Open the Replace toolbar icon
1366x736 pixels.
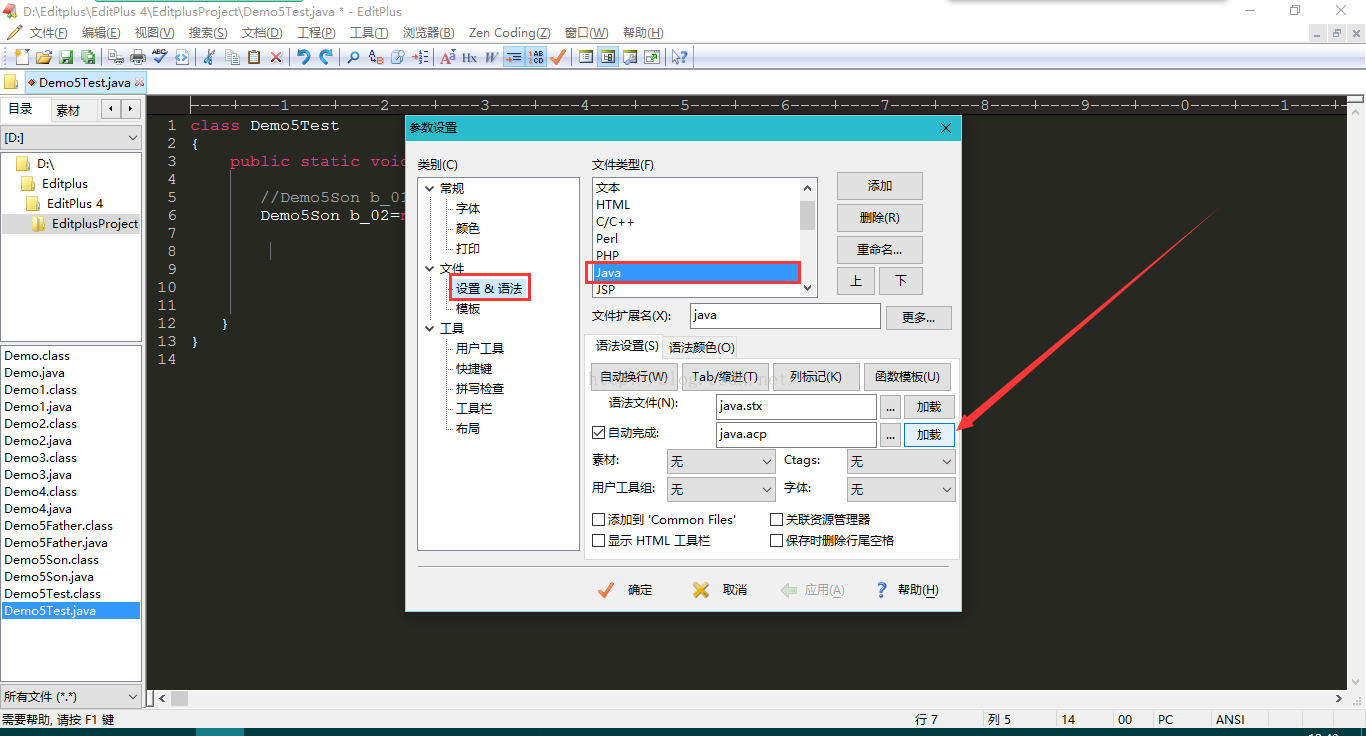point(376,57)
